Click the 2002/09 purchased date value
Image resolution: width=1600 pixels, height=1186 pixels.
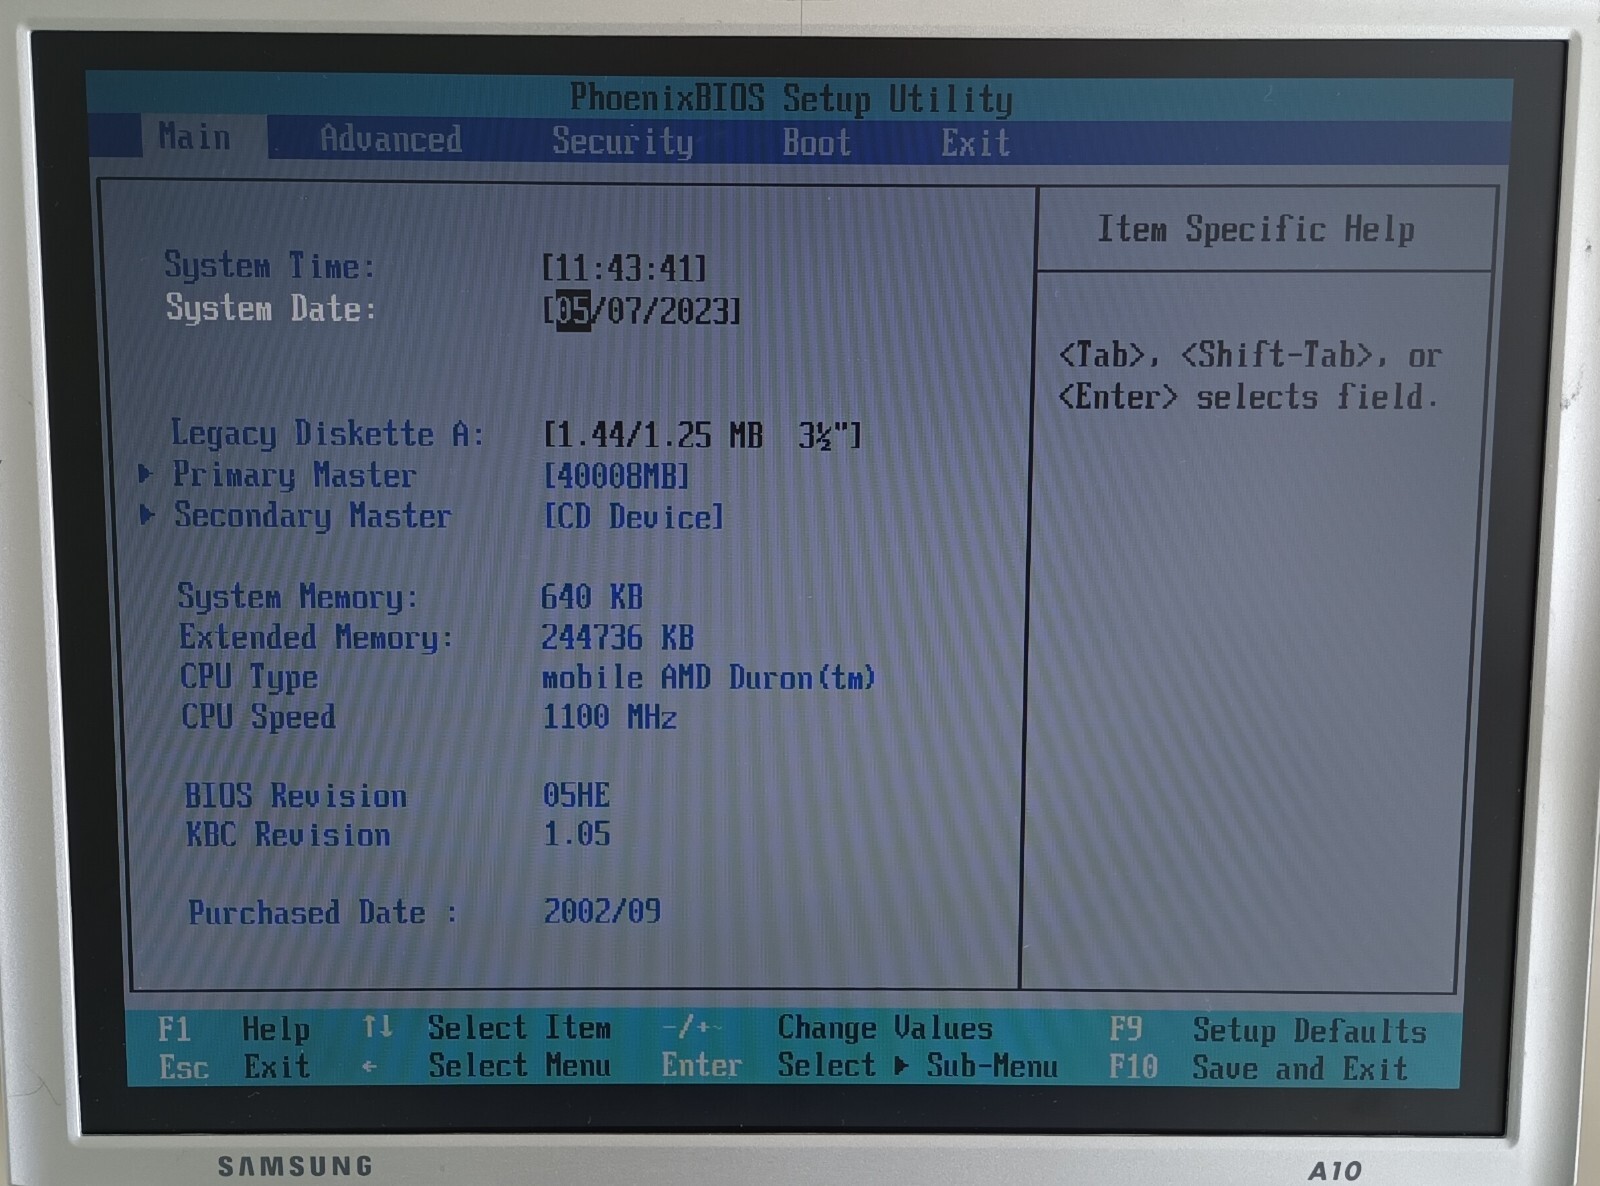click(x=602, y=911)
